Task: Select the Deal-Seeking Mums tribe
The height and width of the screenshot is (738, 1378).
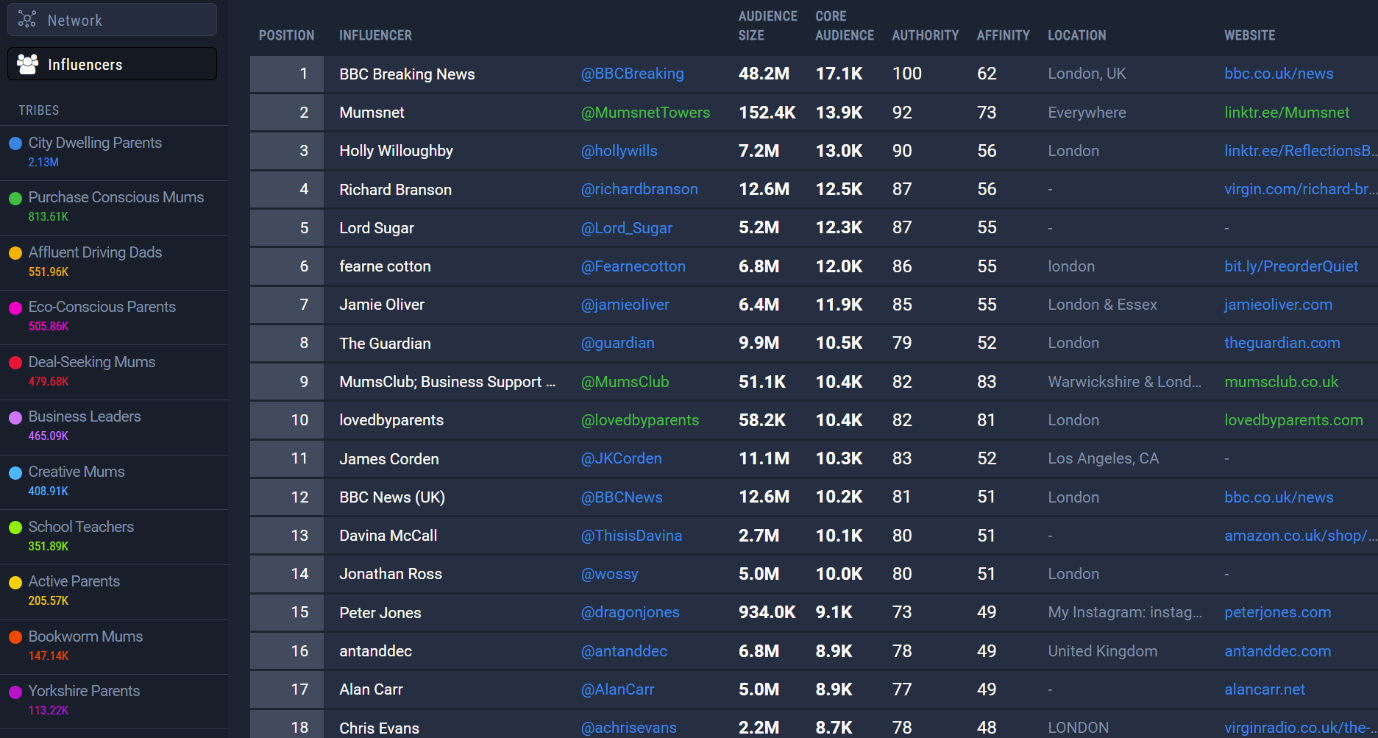Action: [113, 372]
